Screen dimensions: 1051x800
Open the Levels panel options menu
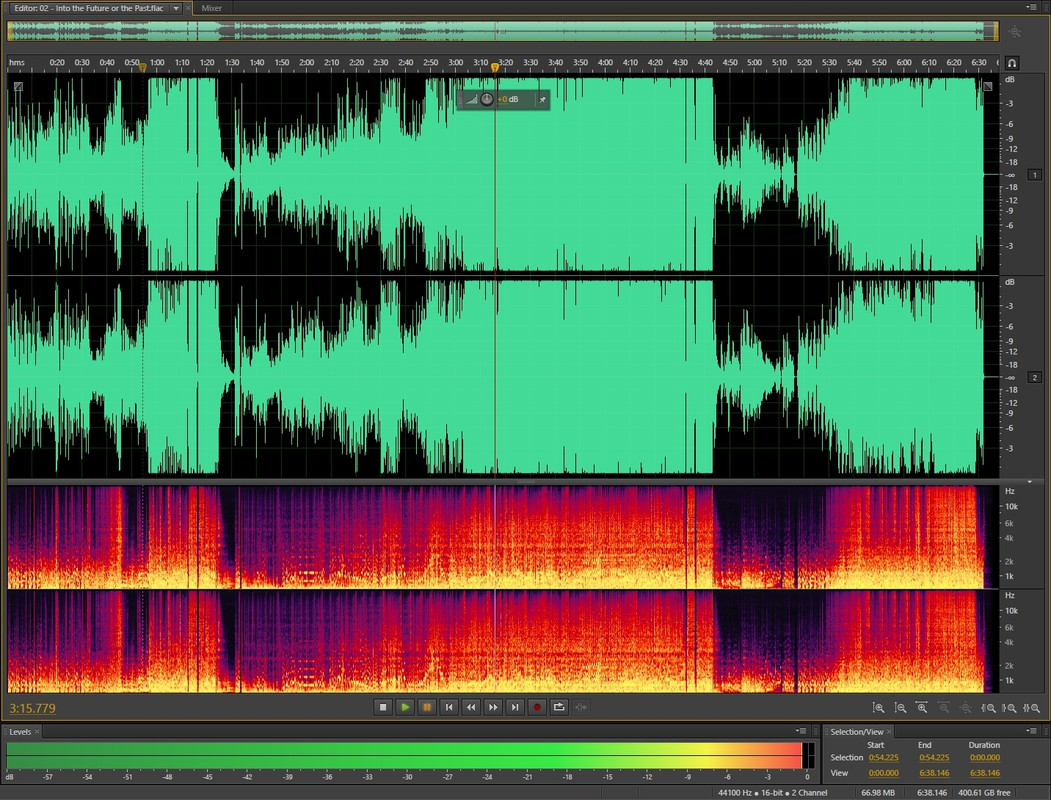point(801,731)
